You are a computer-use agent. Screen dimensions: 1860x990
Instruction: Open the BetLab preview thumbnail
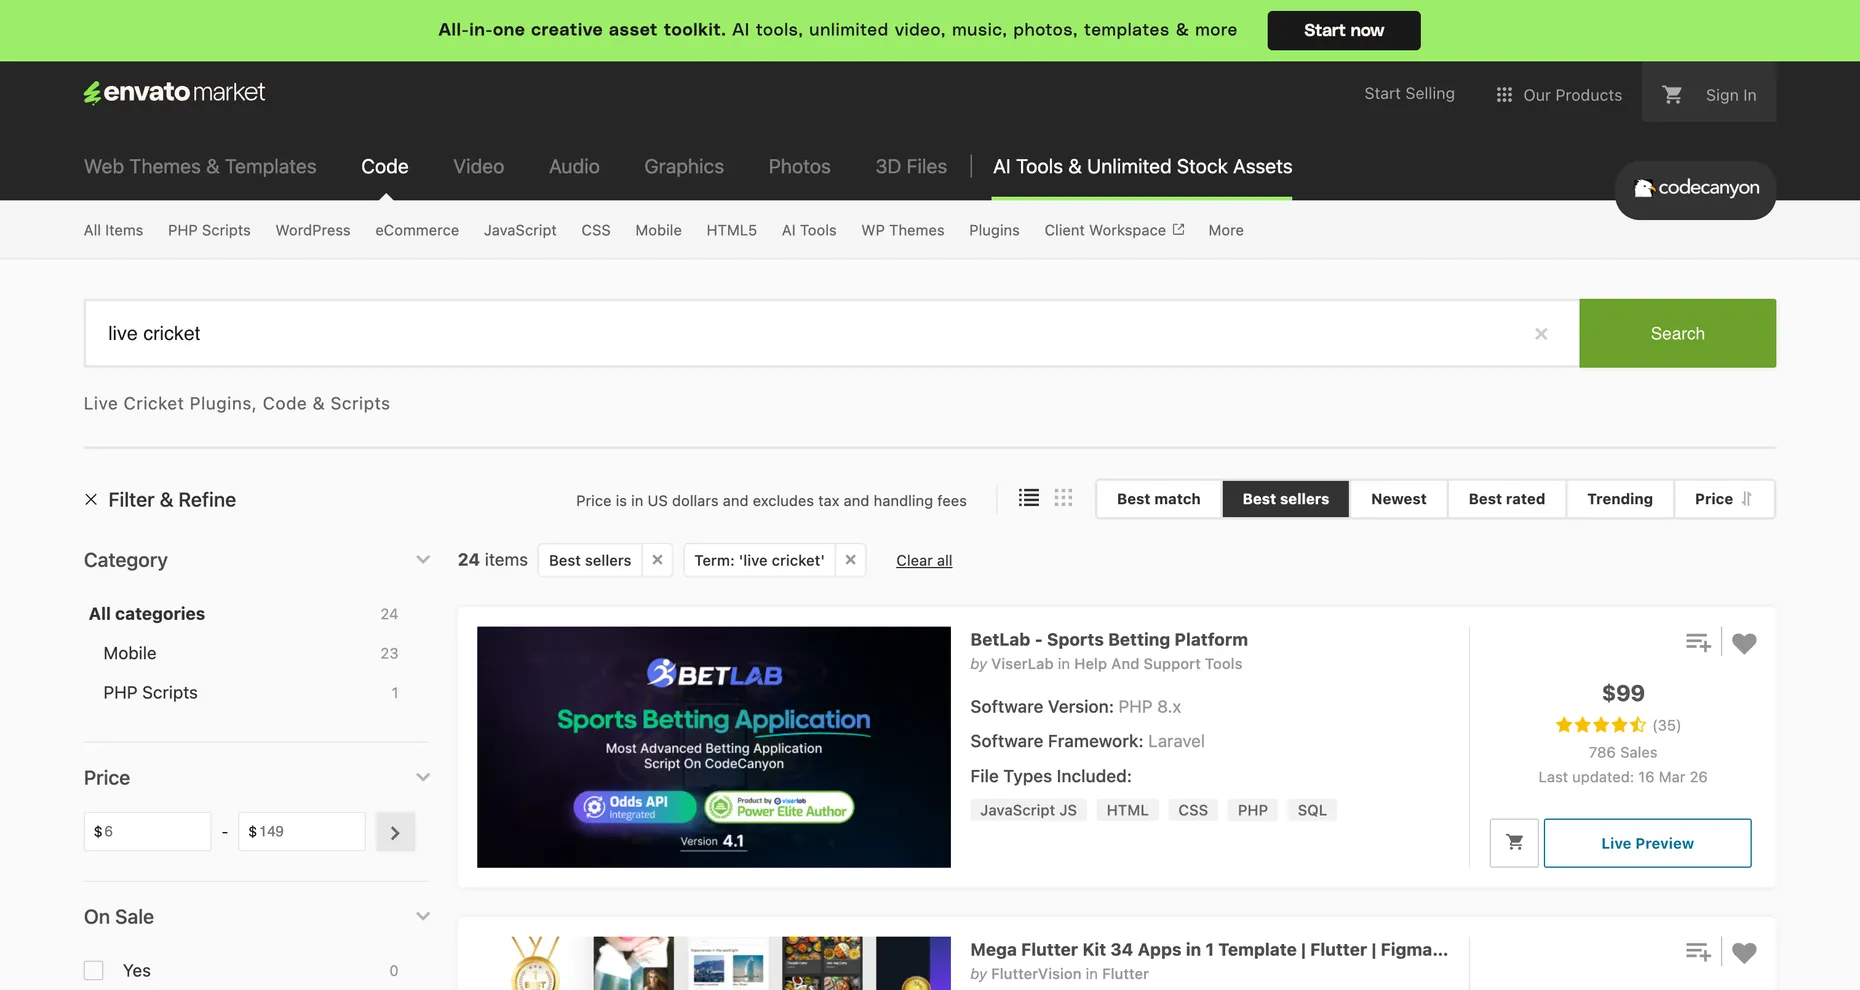pos(714,747)
